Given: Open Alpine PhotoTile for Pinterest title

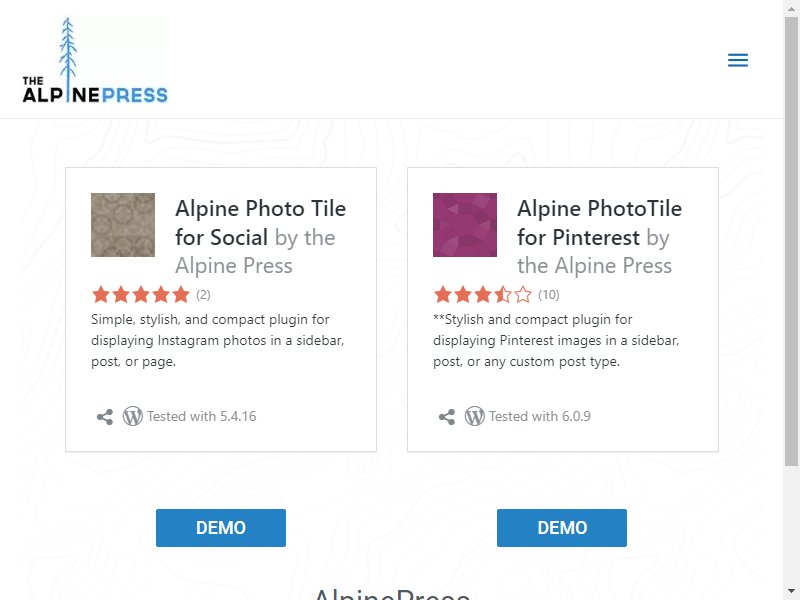Looking at the screenshot, I should 599,222.
